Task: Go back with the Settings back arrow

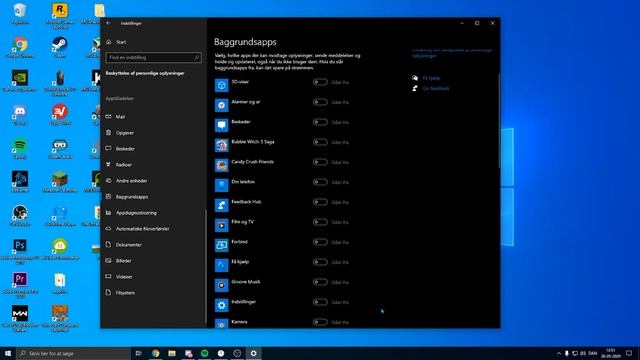Action: (108, 23)
